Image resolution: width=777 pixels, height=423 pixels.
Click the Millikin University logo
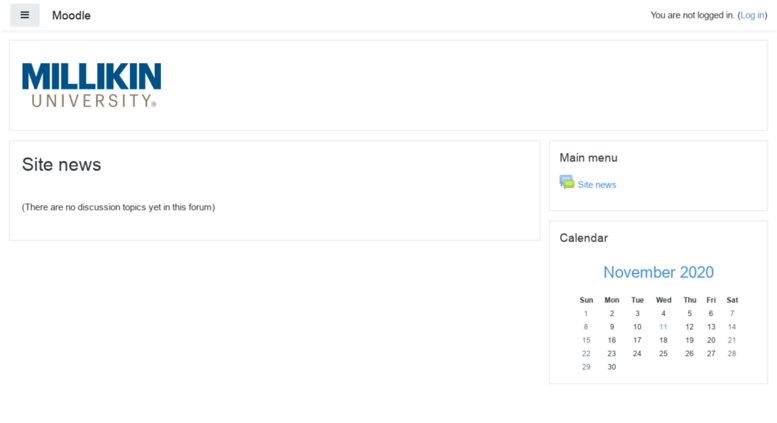tap(92, 85)
